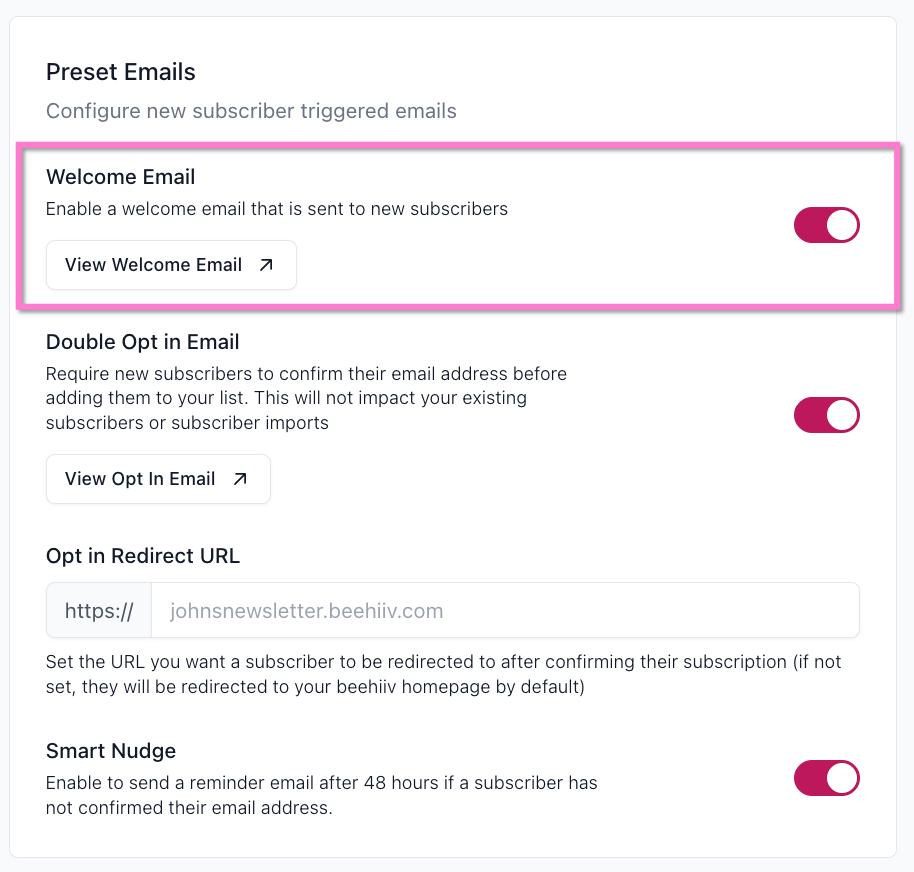Turn off Double Opt in Email switch
This screenshot has height=872, width=914.
coord(827,415)
